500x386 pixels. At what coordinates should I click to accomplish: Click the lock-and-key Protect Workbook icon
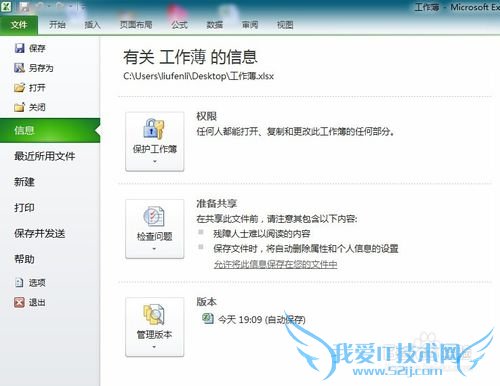pyautogui.click(x=154, y=129)
